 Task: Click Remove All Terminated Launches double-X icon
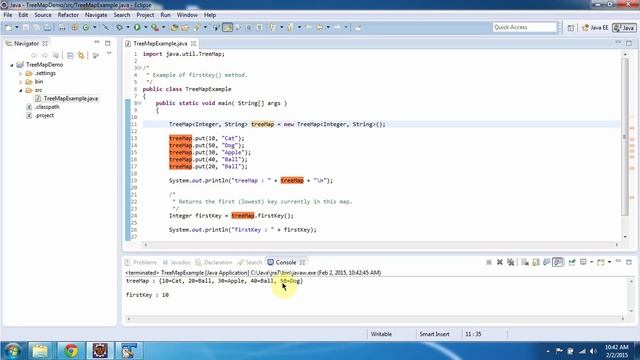(x=510, y=262)
